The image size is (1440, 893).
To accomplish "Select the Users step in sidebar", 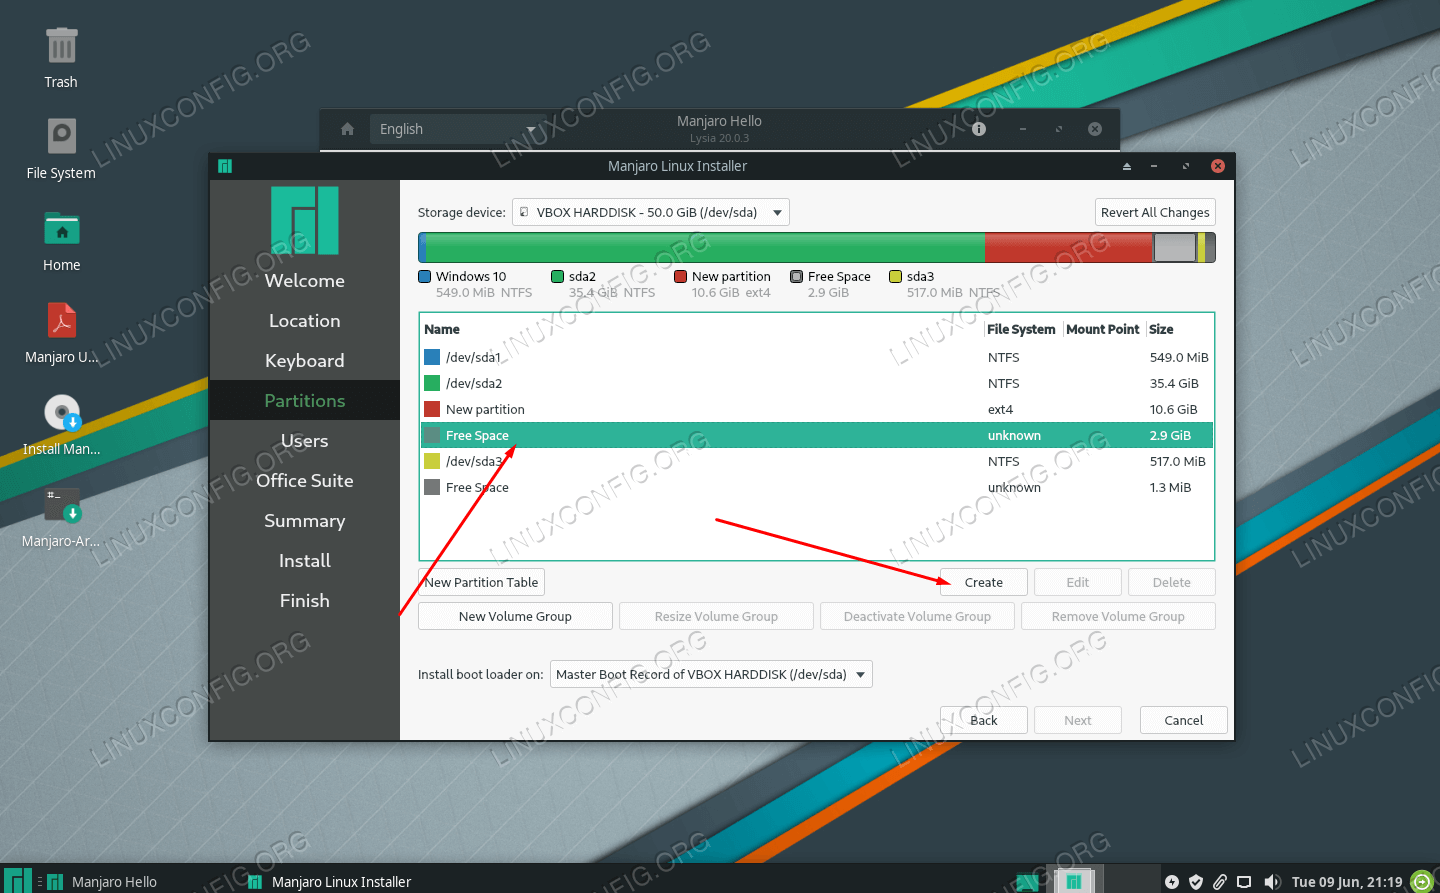I will pyautogui.click(x=305, y=441).
